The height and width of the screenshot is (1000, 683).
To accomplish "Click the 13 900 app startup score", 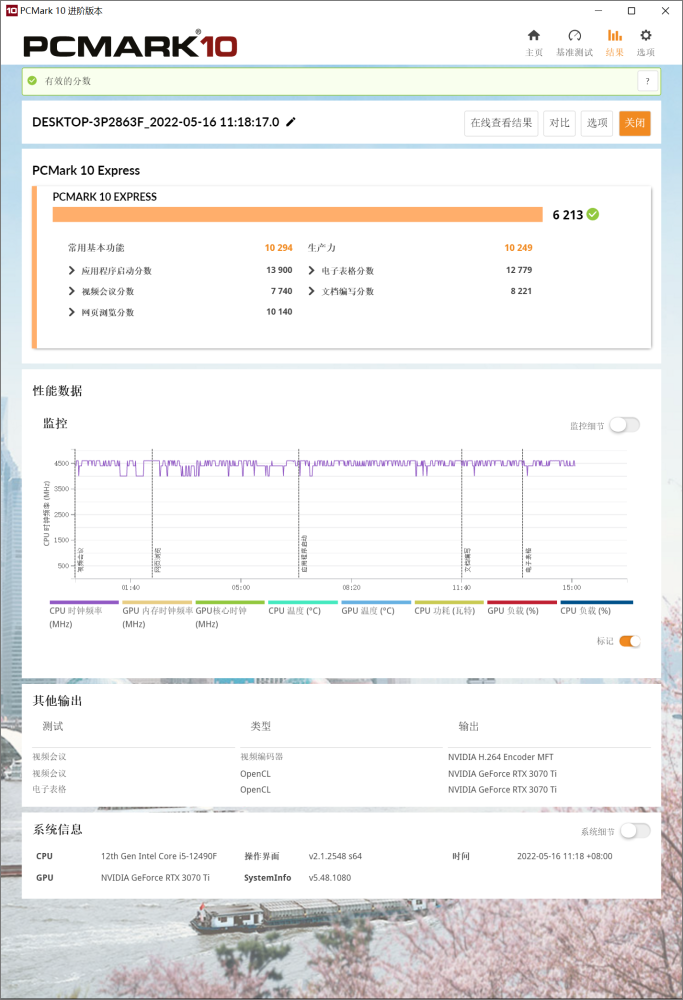I will coord(279,270).
